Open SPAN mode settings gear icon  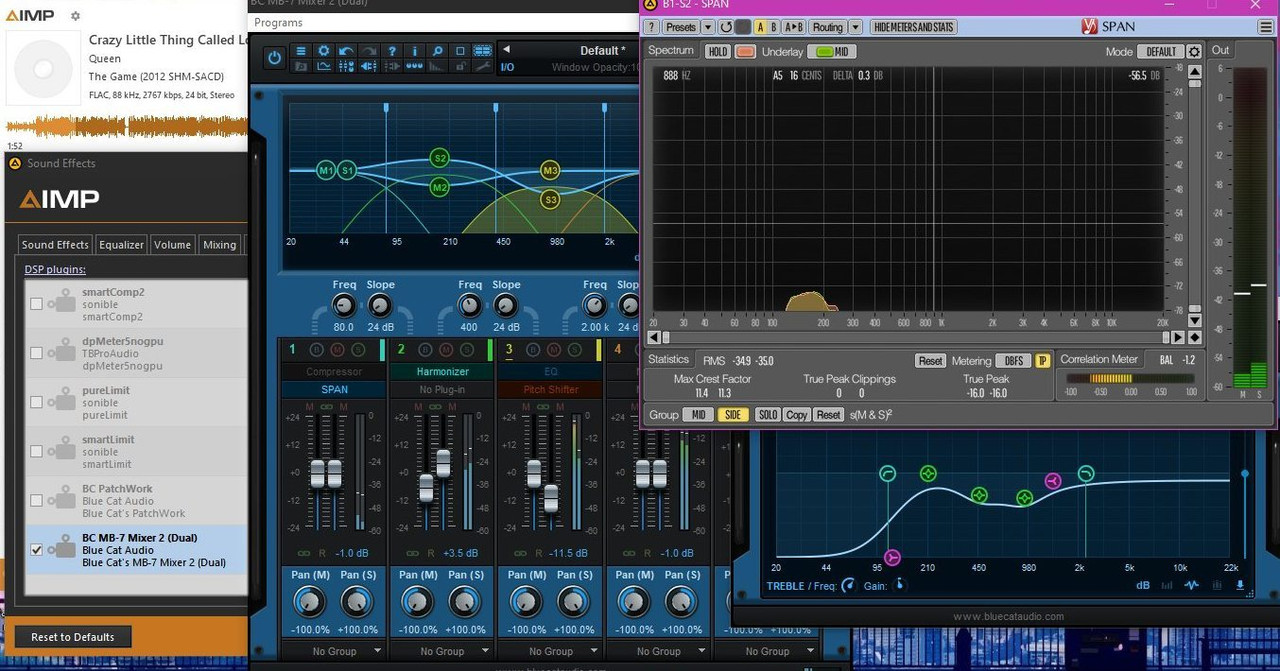(1194, 52)
